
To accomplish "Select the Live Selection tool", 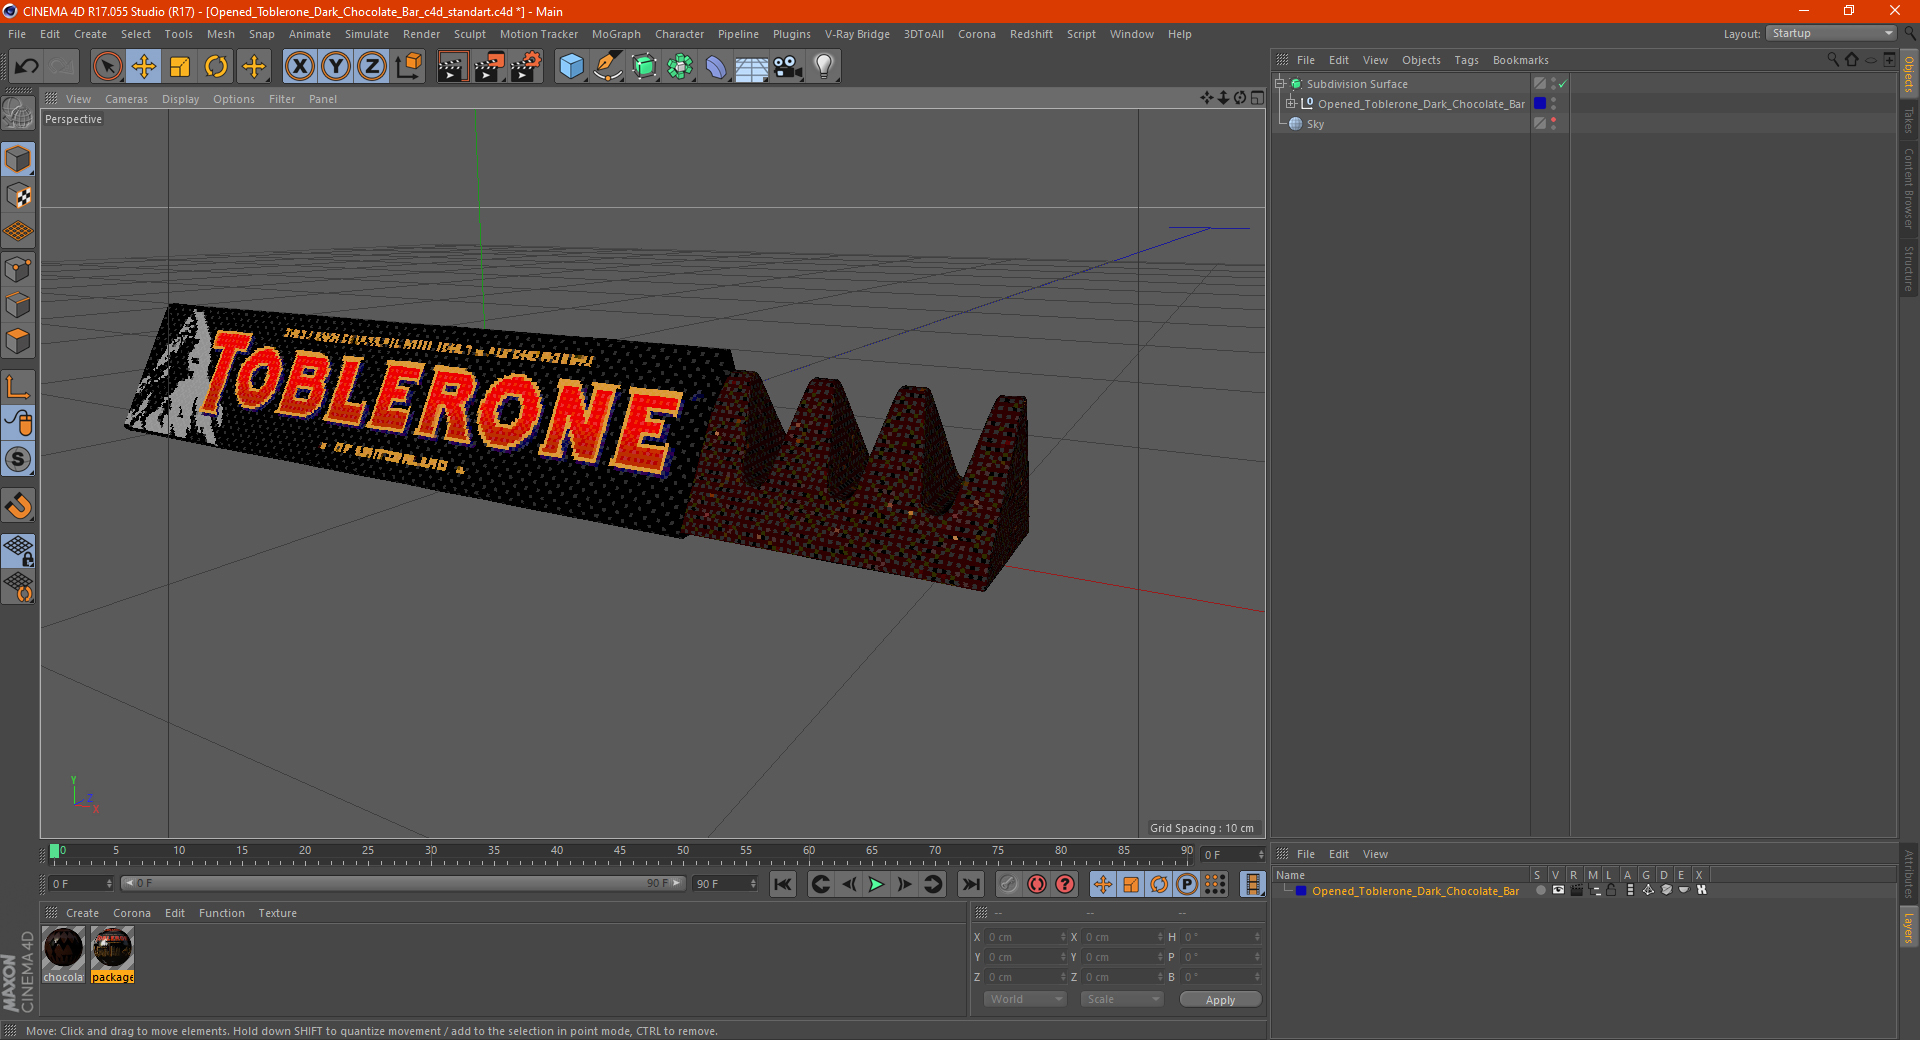I will (107, 67).
